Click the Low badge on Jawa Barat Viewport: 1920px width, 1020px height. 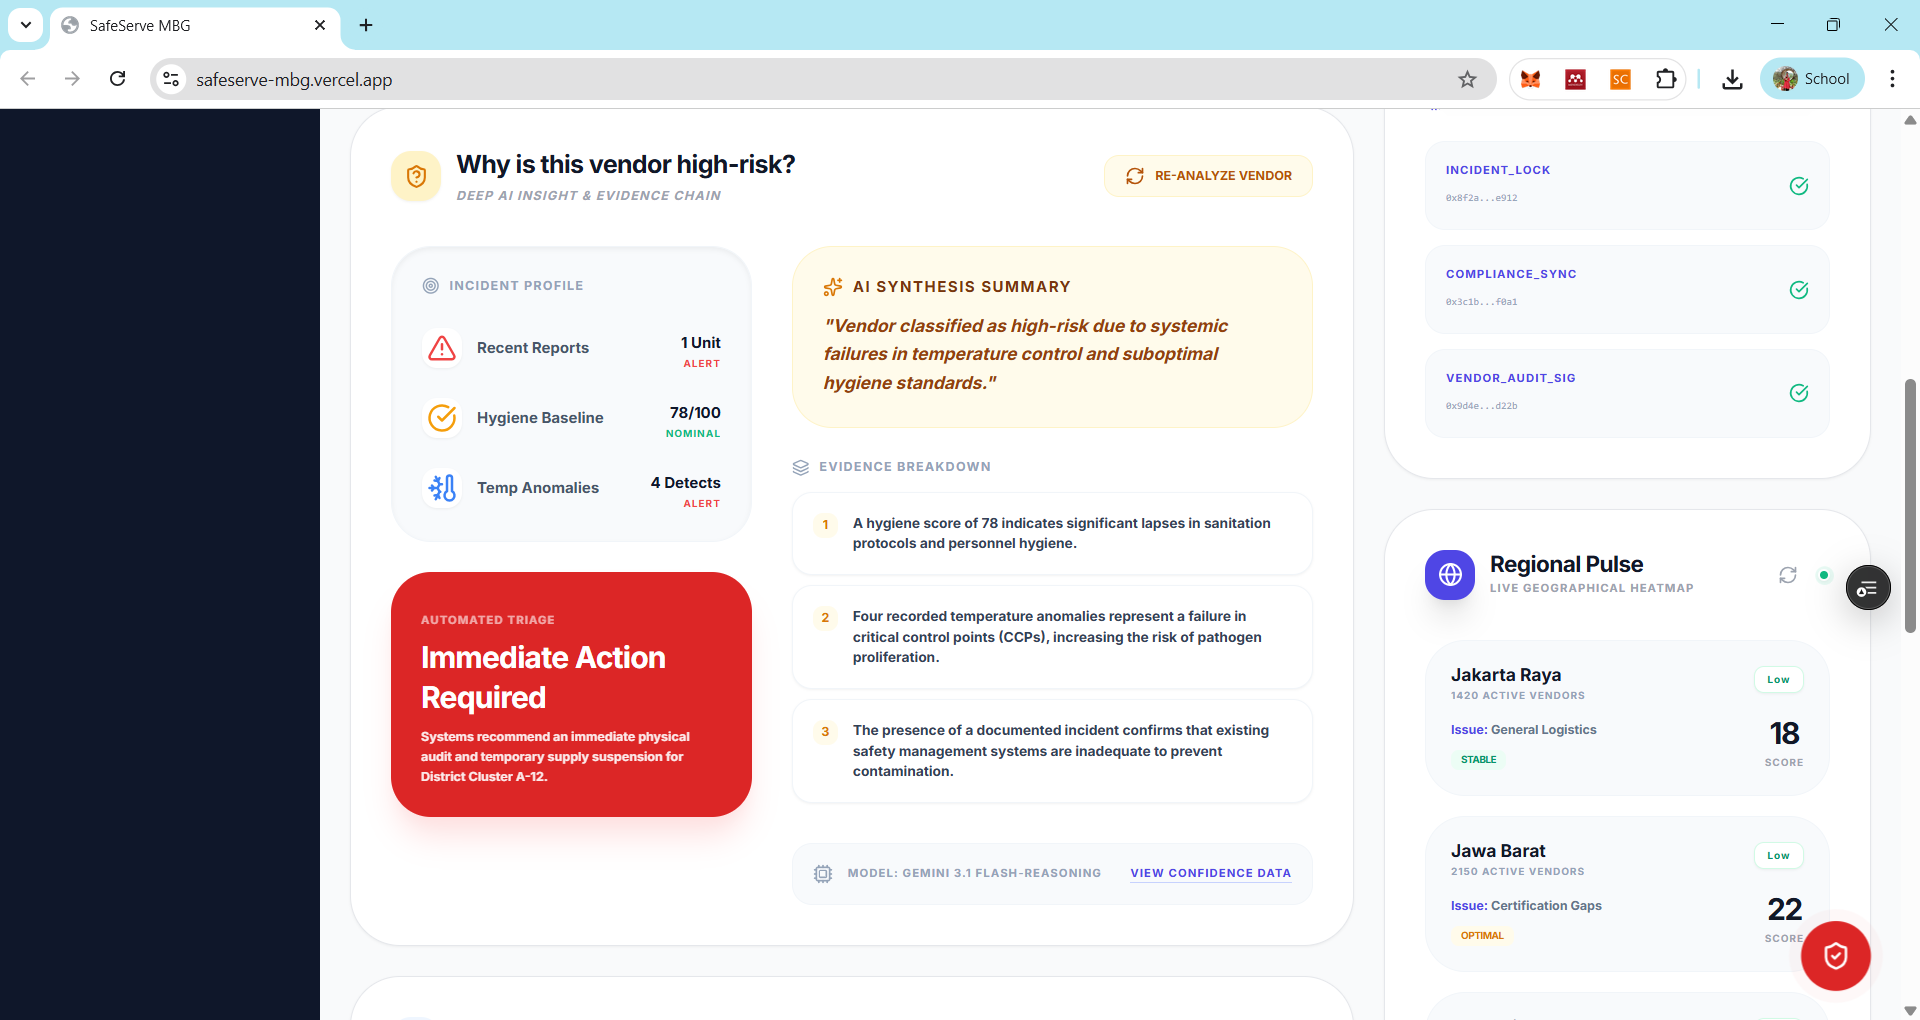(1778, 856)
